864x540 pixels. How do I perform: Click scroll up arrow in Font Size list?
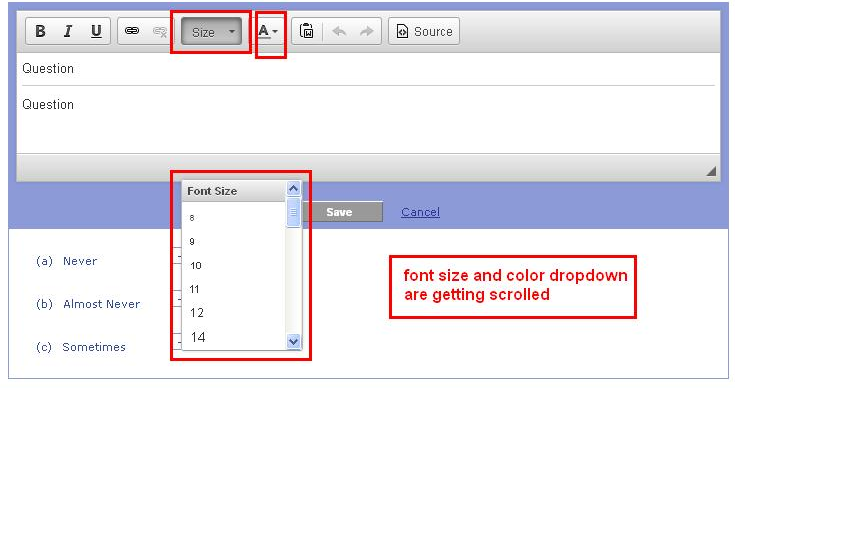coord(293,188)
